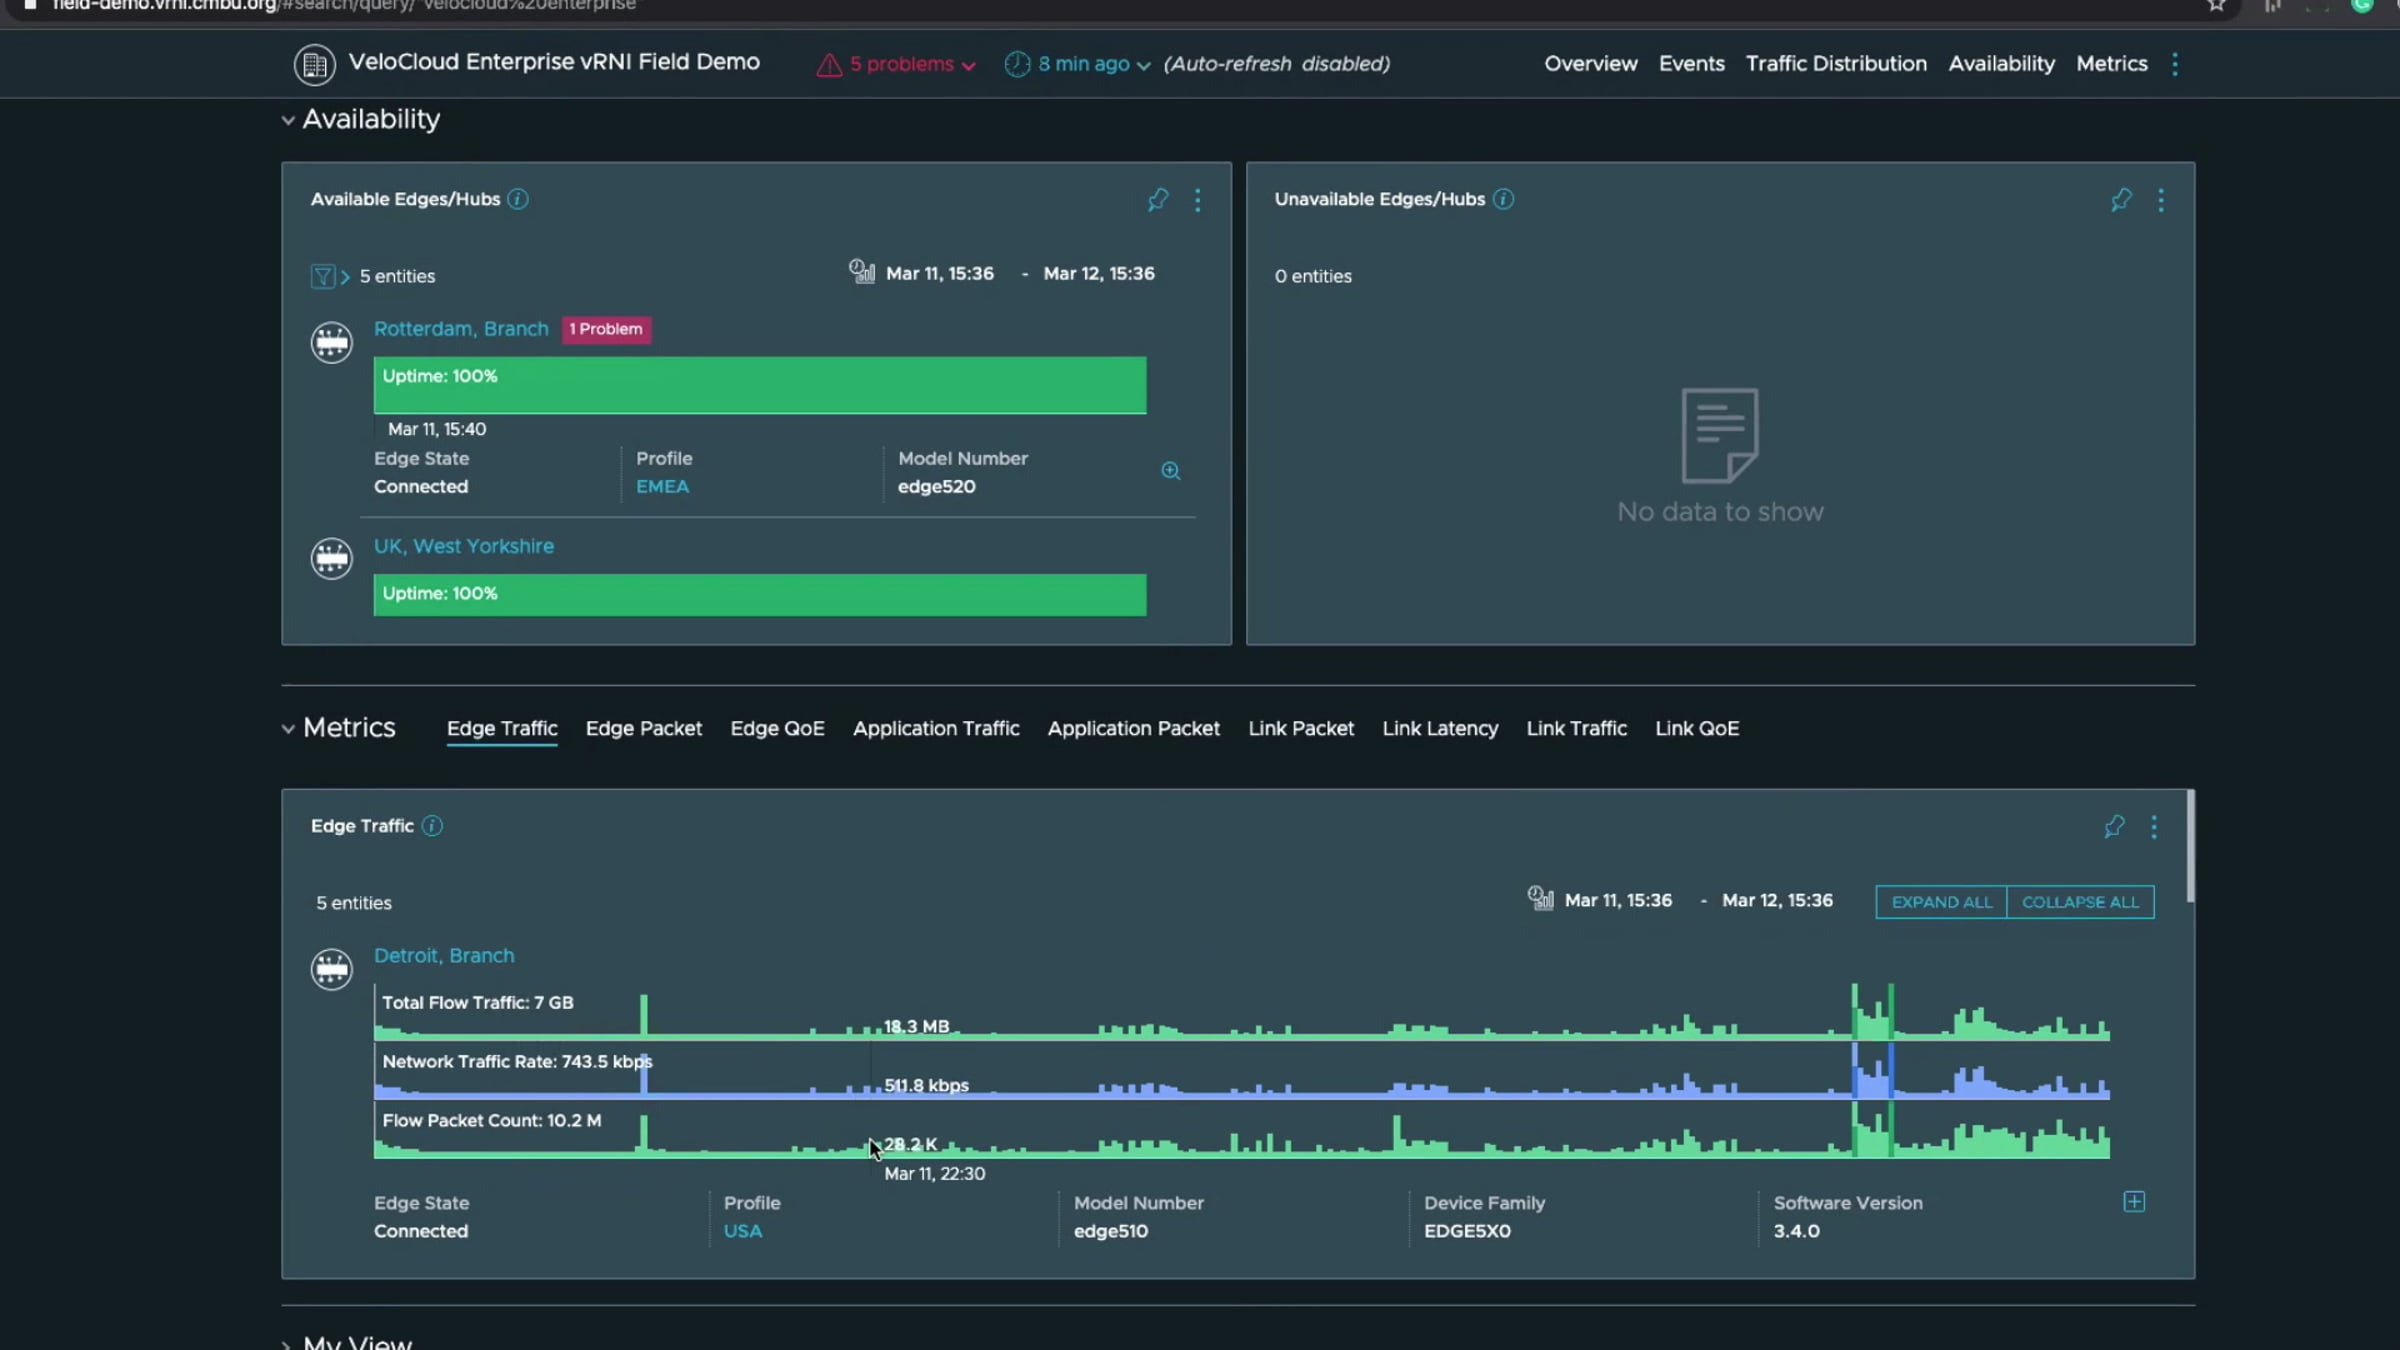Click the Rotterdam green uptime bar
The image size is (2400, 1350).
[x=760, y=386]
